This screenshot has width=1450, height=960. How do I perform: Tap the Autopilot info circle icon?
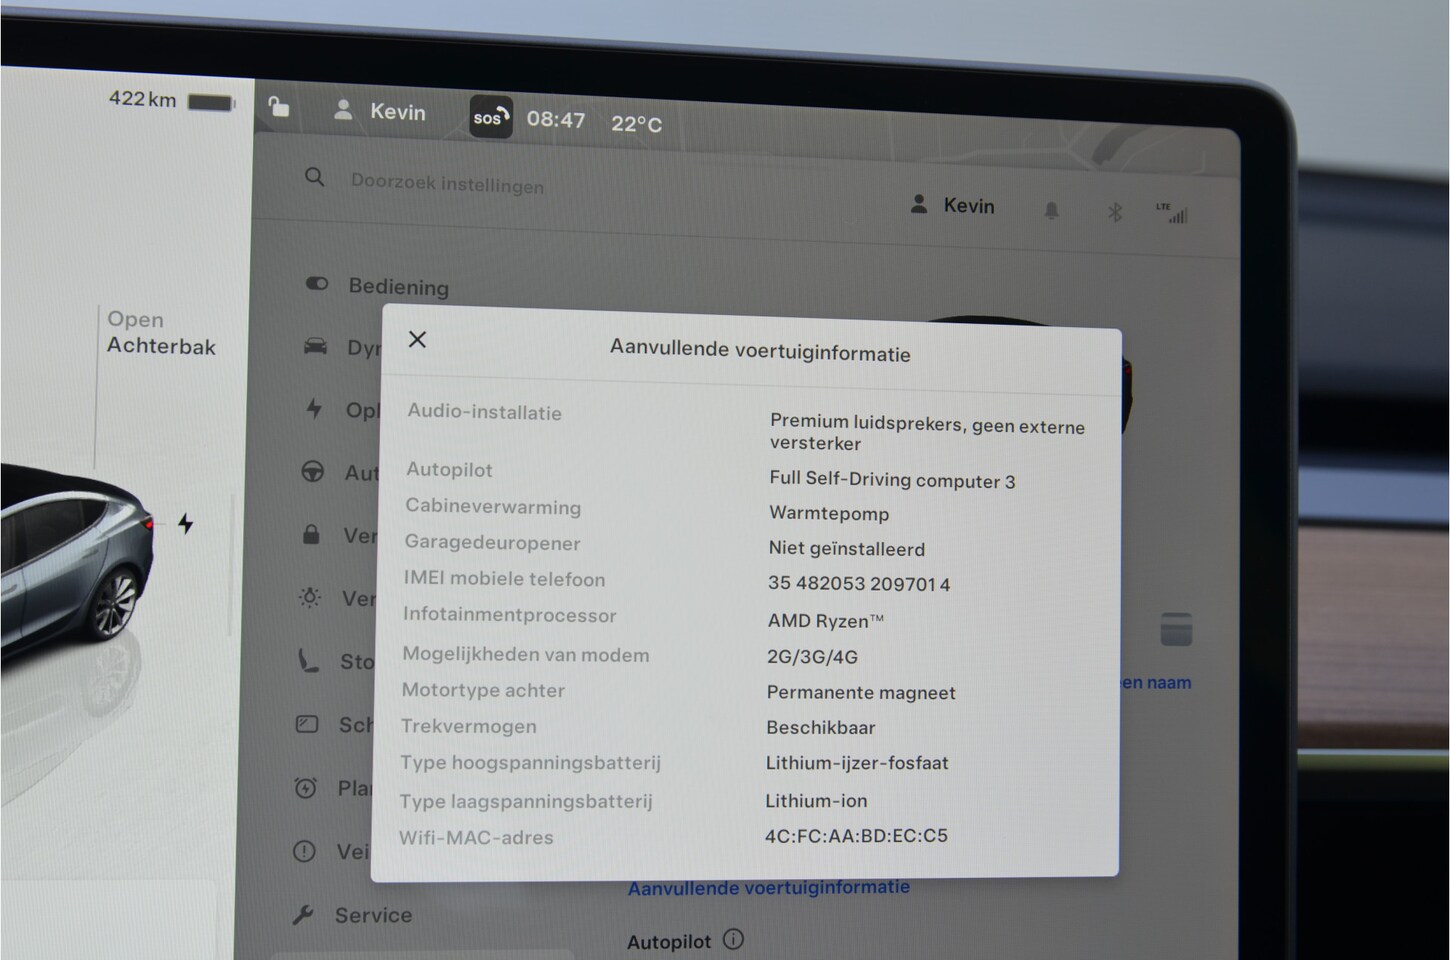[733, 940]
